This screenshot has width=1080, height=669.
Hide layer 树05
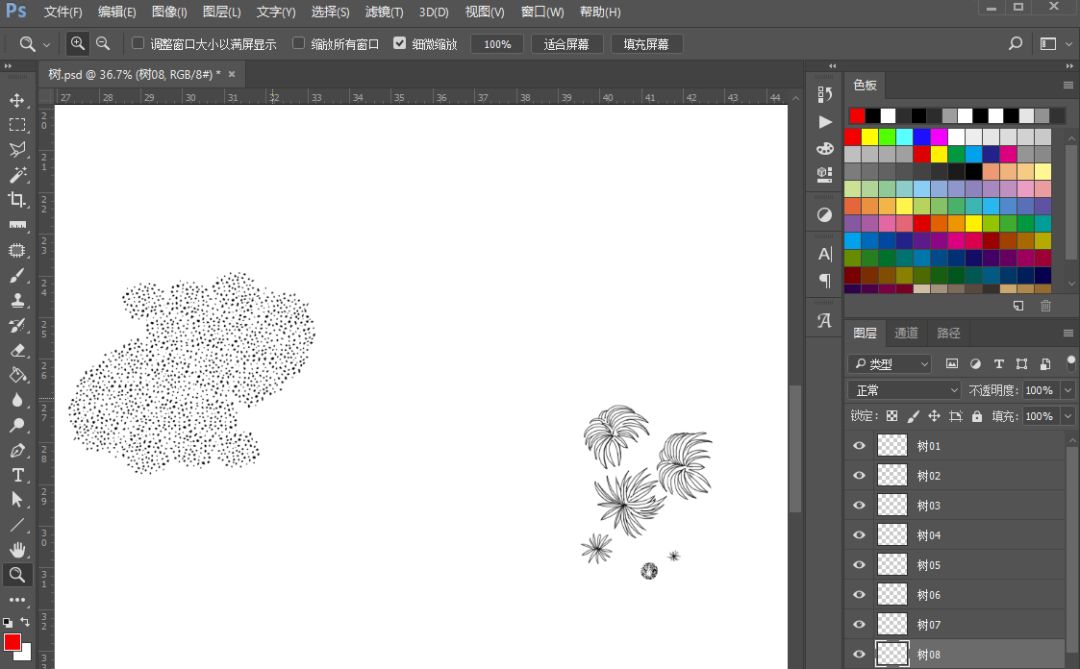tap(859, 565)
